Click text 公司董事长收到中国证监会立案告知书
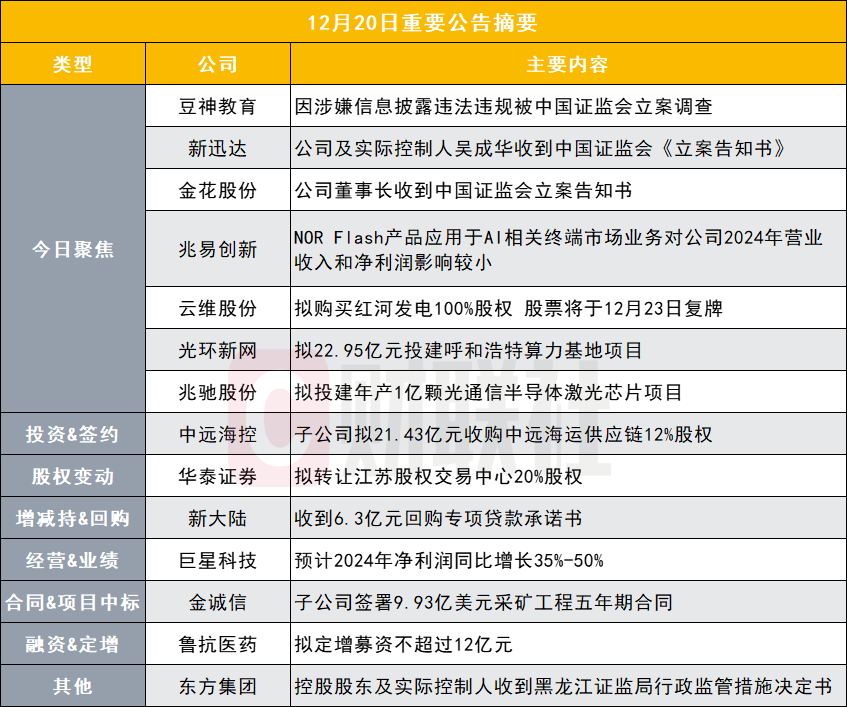847x707 pixels. (463, 190)
